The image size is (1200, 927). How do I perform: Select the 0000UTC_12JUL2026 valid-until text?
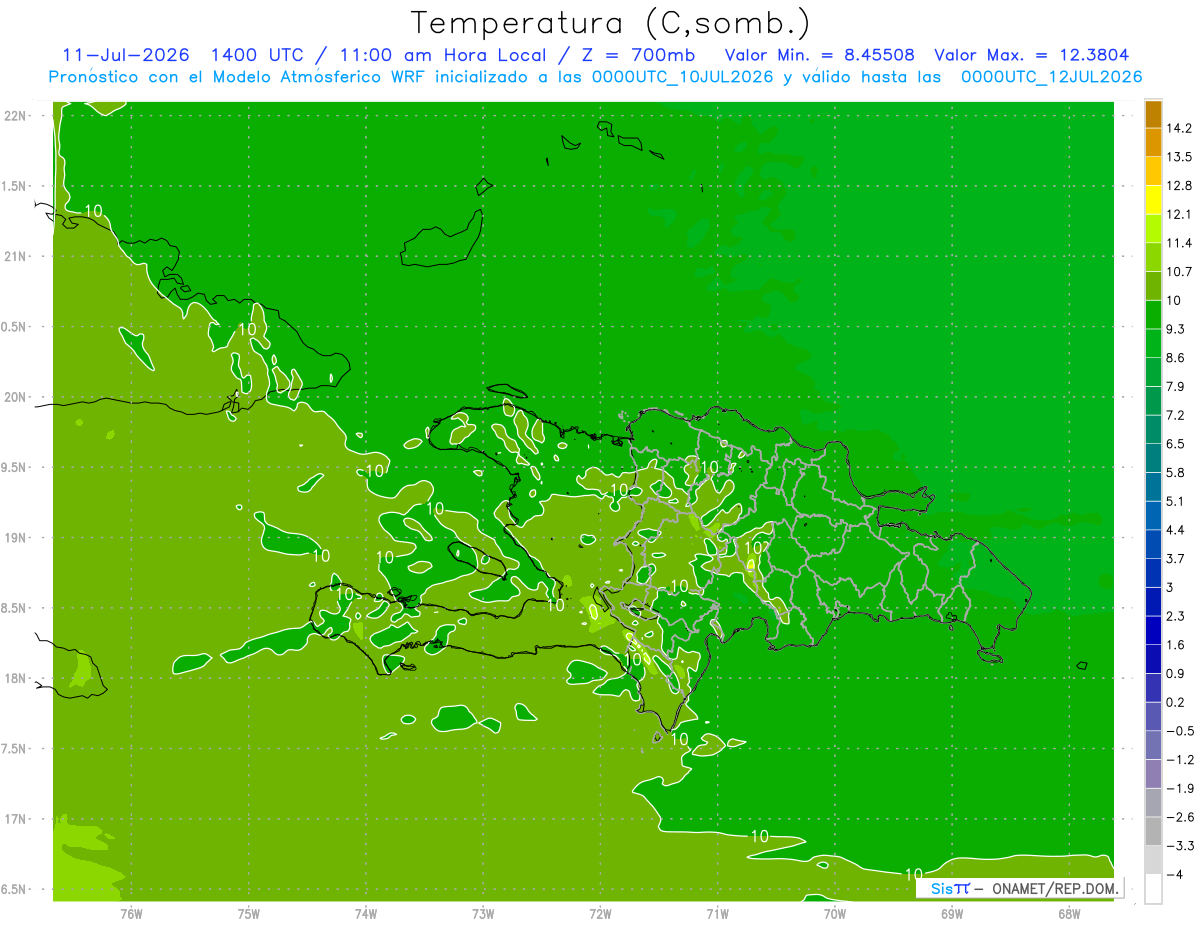[x=1051, y=77]
